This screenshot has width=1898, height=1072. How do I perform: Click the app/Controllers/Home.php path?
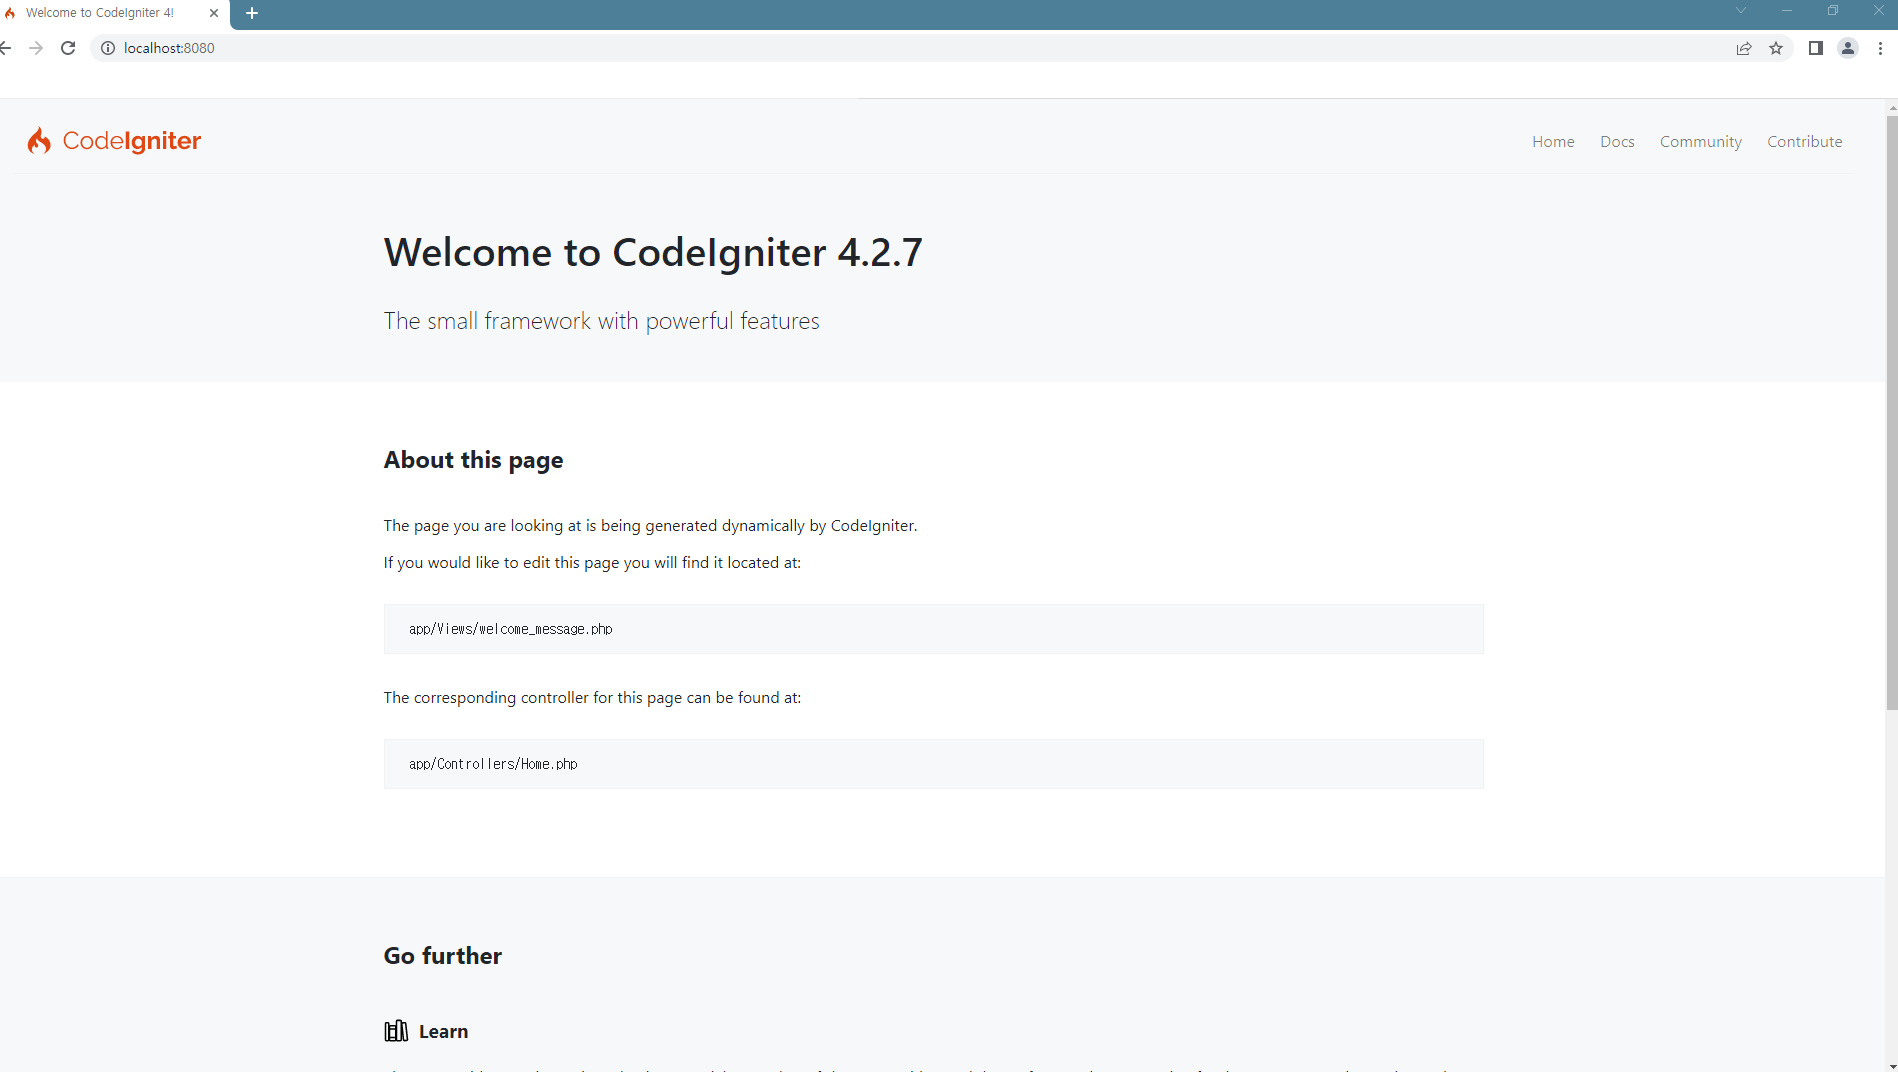pyautogui.click(x=493, y=764)
